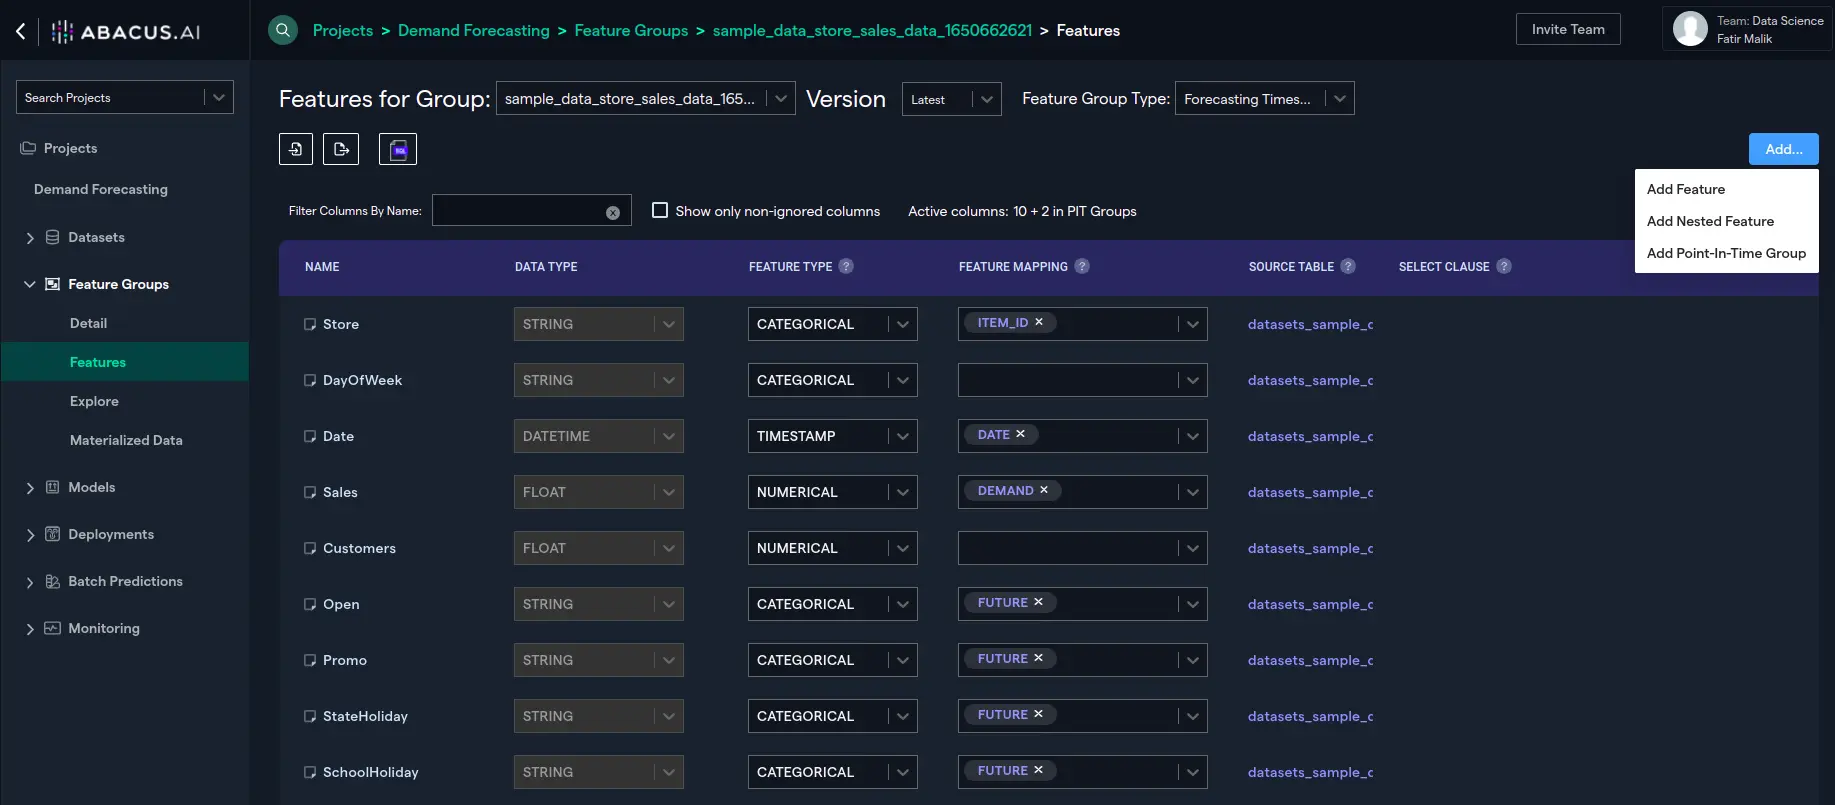Open Demand Forecasting breadcrumb link

coord(473,30)
